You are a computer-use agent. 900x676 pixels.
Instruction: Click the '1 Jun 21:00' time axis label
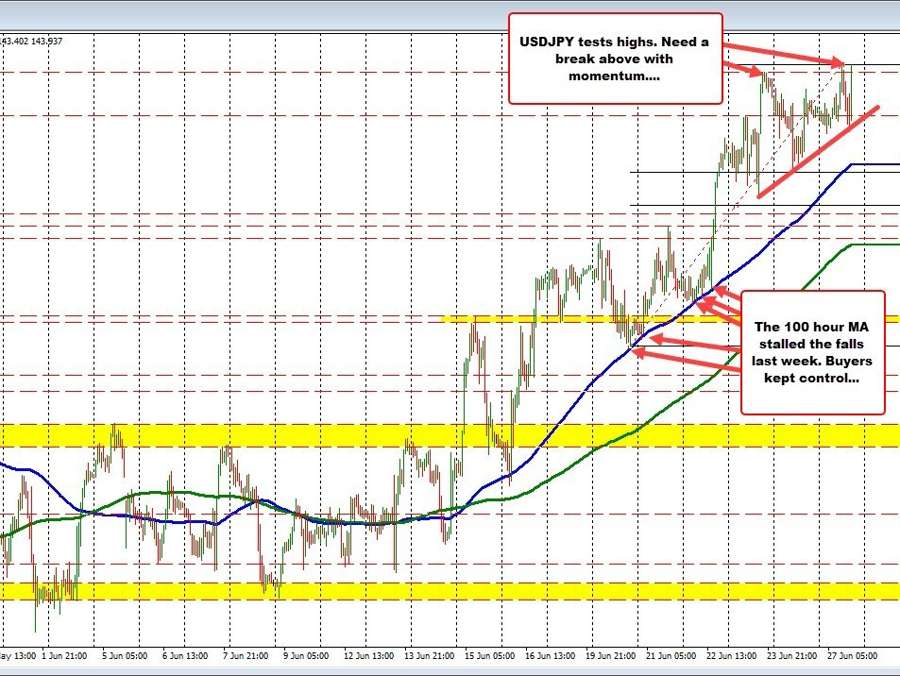coord(63,657)
